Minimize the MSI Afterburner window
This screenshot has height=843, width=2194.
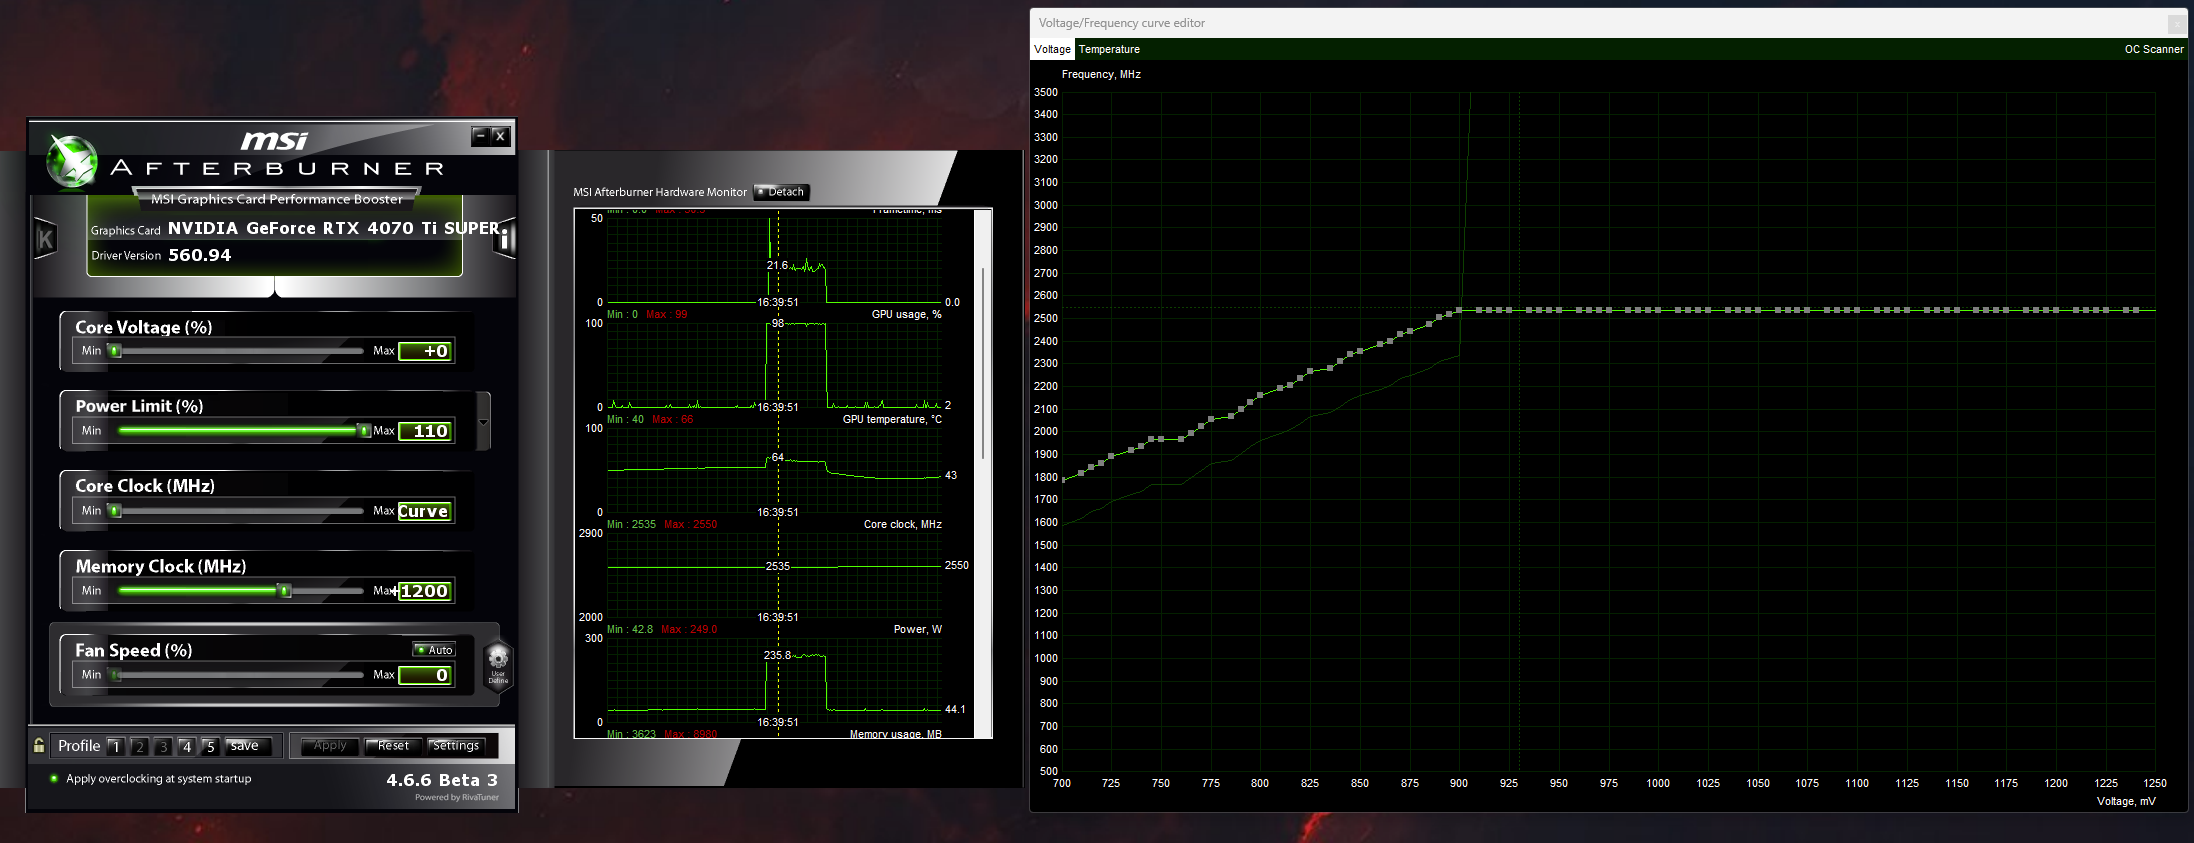481,135
